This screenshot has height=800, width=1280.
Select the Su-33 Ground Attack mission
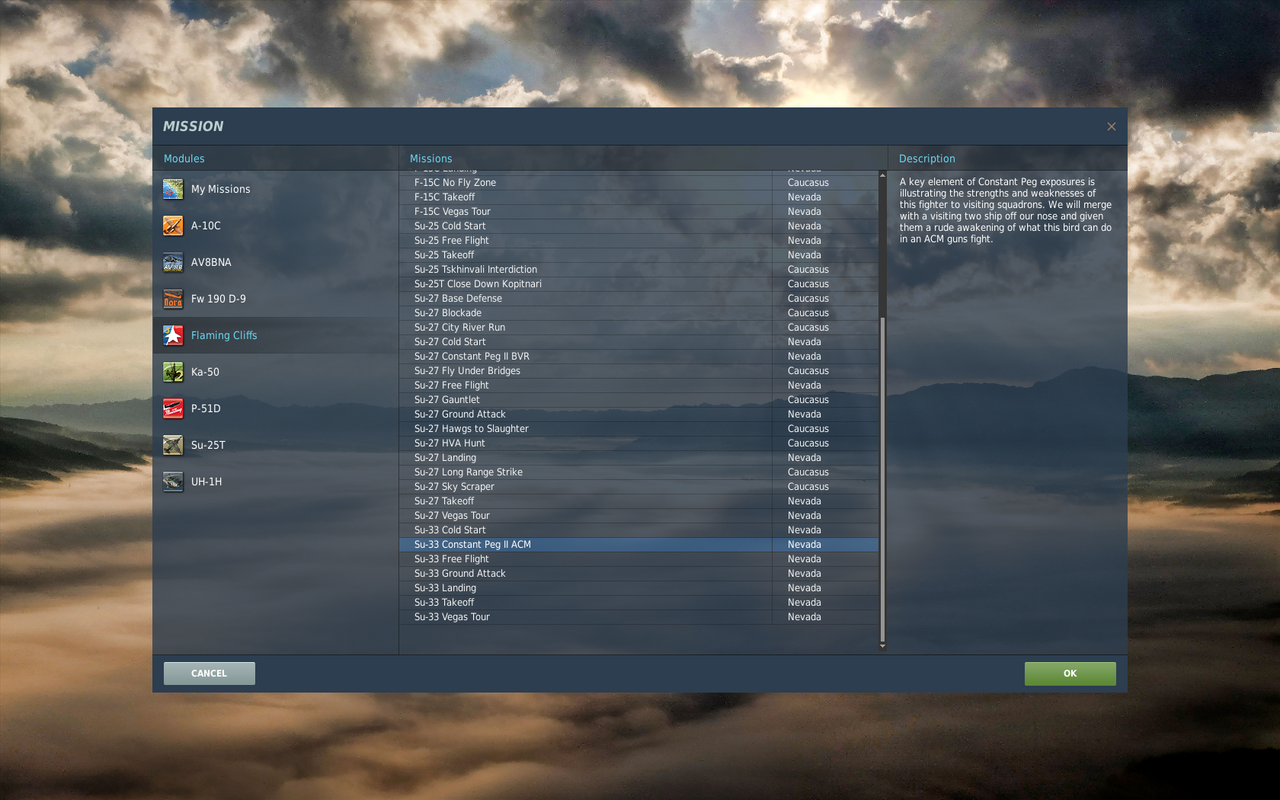point(459,573)
